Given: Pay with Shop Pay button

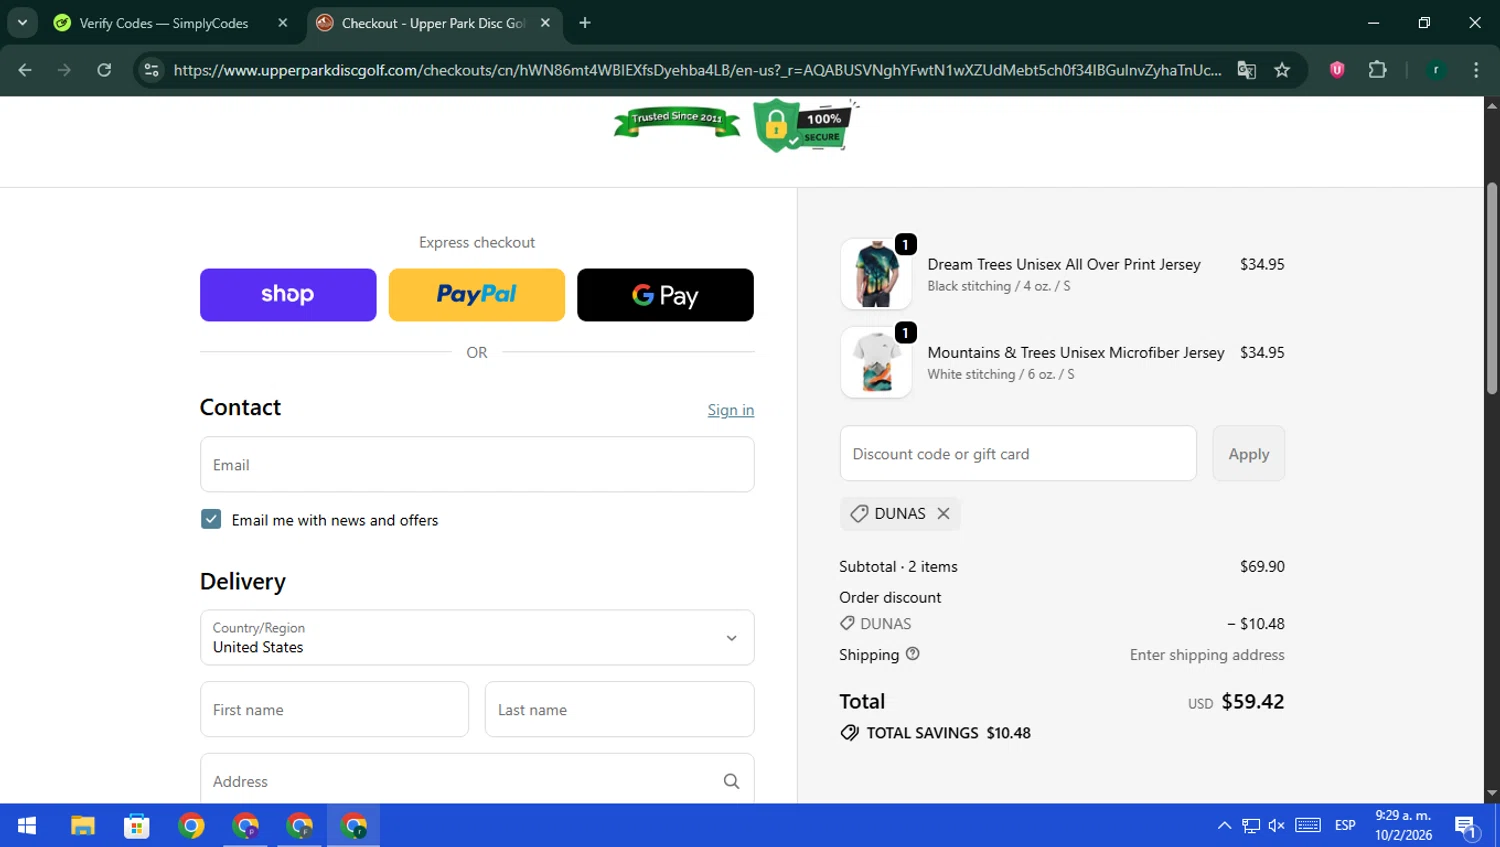Looking at the screenshot, I should click(288, 295).
